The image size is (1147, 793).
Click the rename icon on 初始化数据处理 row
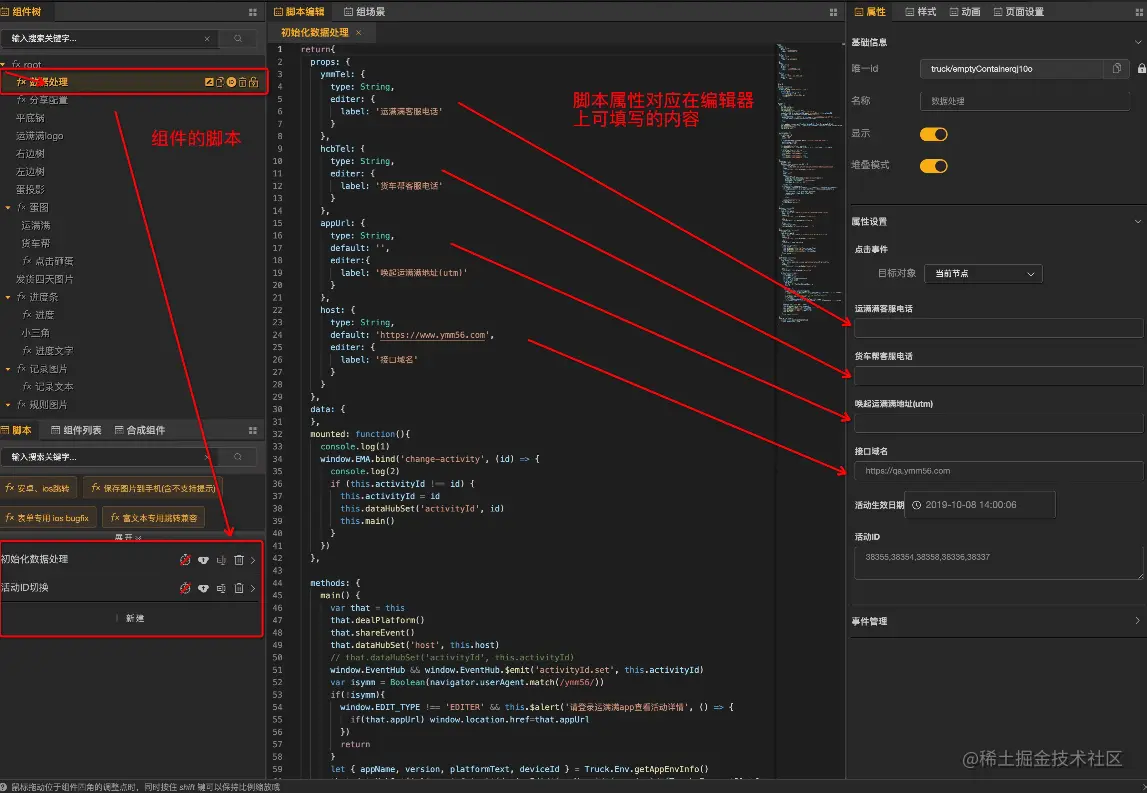[221, 560]
